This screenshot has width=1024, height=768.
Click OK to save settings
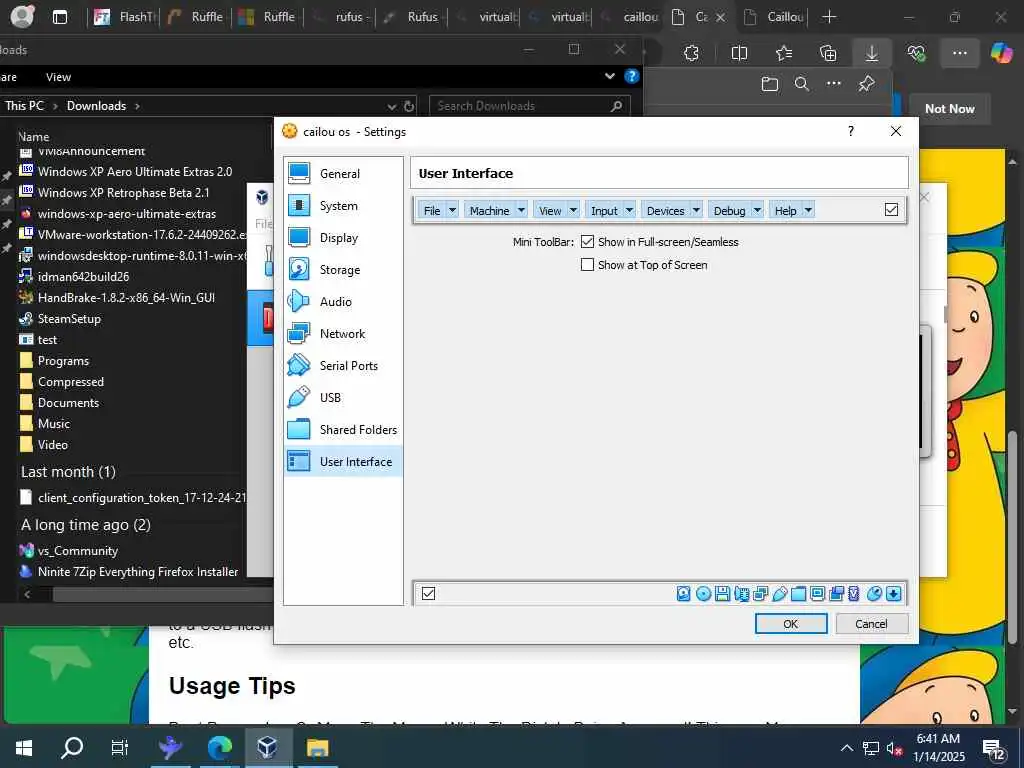[791, 624]
